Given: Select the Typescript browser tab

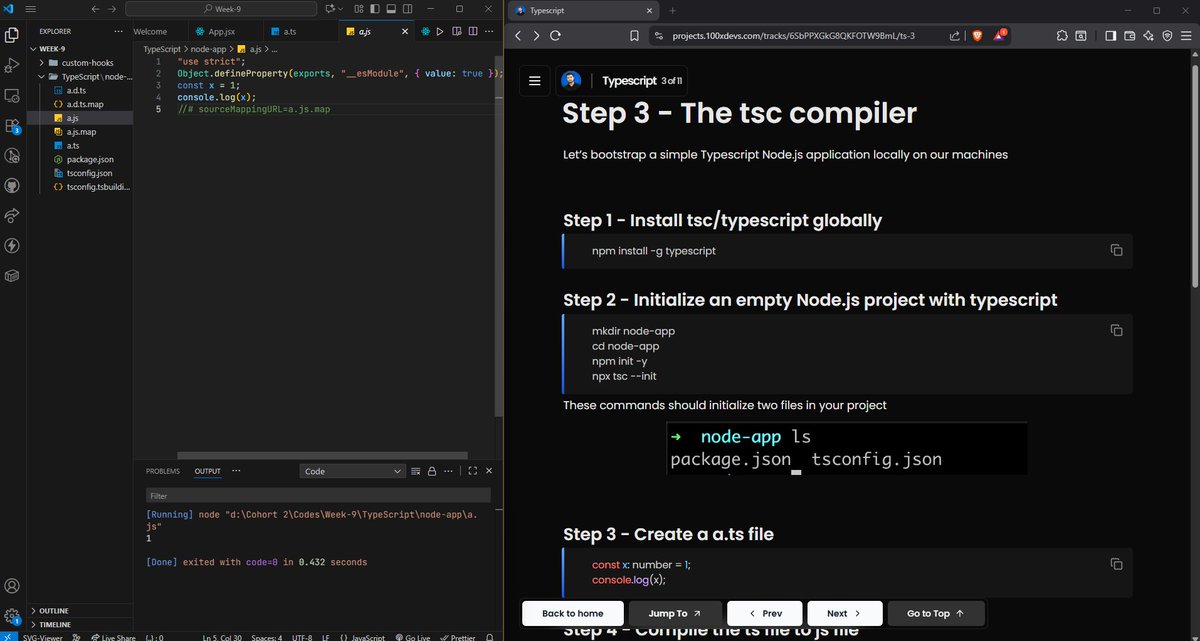Looking at the screenshot, I should tap(584, 10).
